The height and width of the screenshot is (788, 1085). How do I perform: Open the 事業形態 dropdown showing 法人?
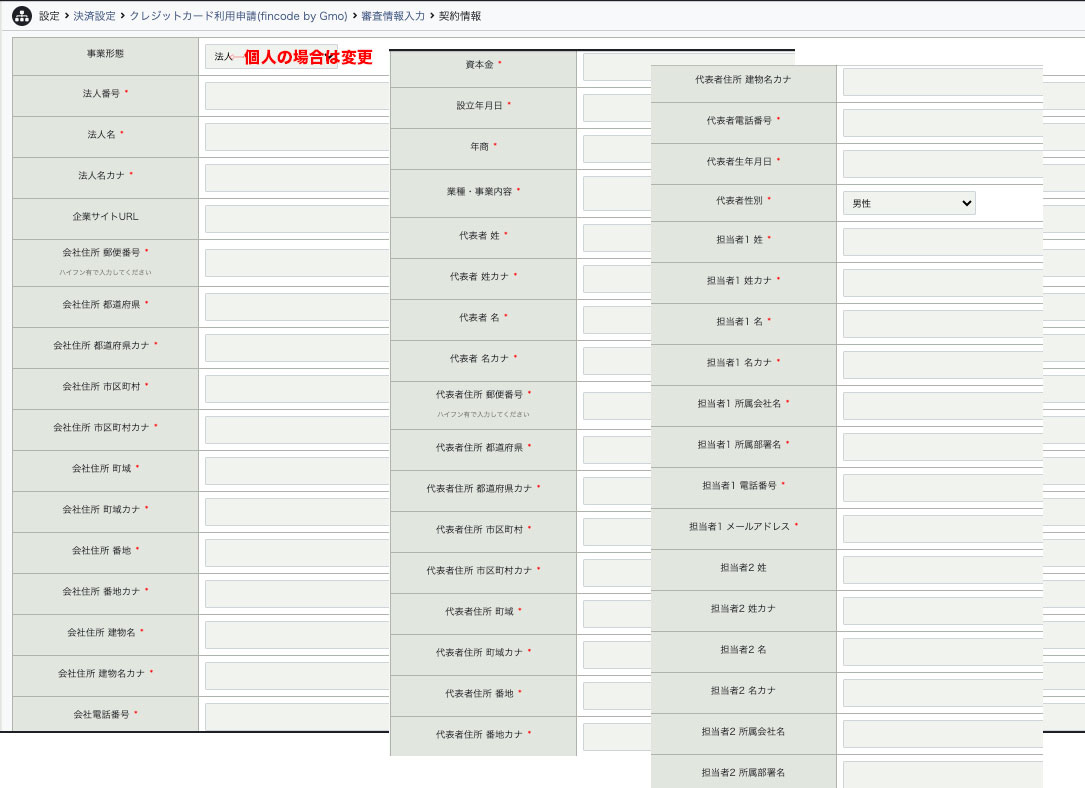pyautogui.click(x=223, y=57)
